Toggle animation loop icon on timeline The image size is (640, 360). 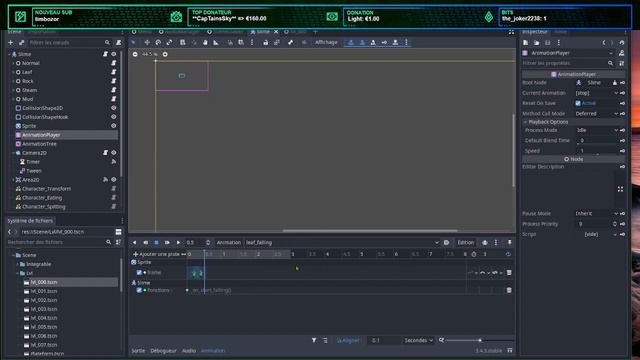coord(508,254)
